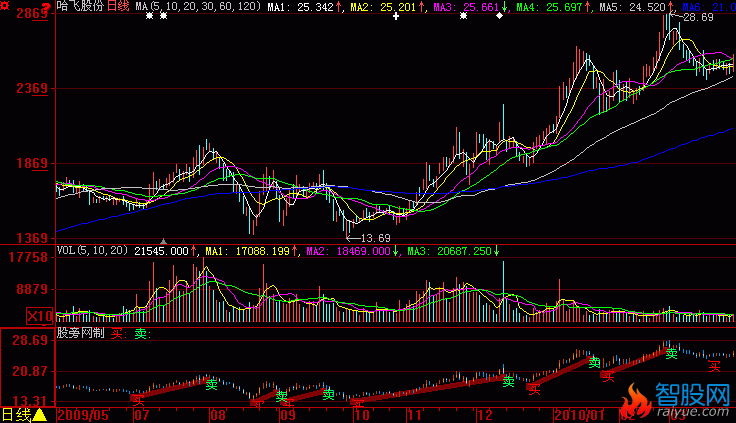Click the red gear icon in the top-left corner
Viewport: 736px width, 423px height.
click(x=5, y=6)
